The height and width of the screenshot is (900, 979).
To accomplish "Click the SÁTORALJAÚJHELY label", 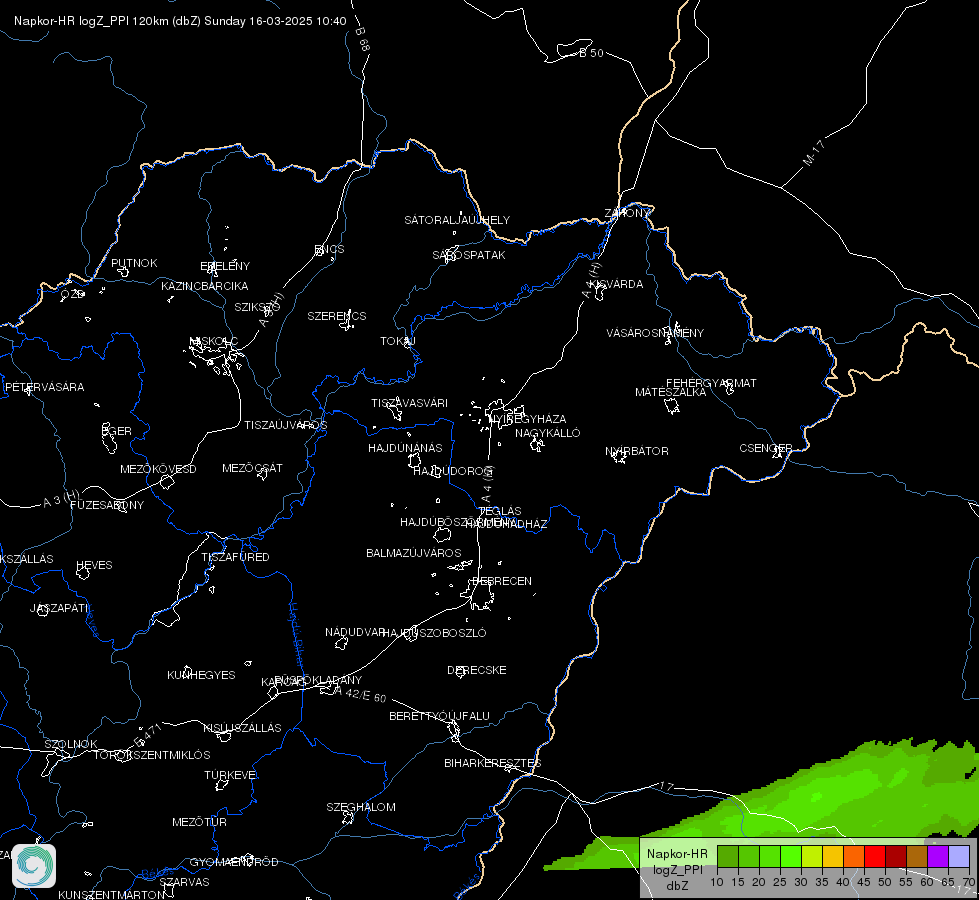I will point(457,220).
